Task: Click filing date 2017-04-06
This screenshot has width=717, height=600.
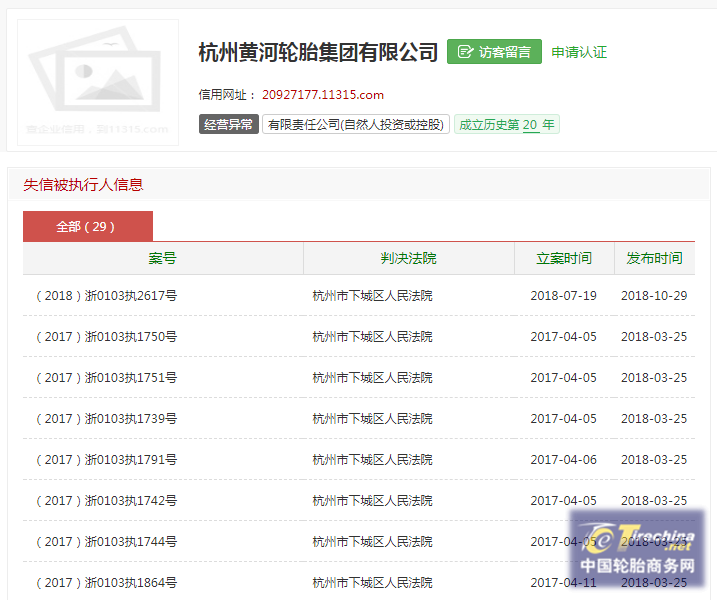Action: (x=563, y=460)
